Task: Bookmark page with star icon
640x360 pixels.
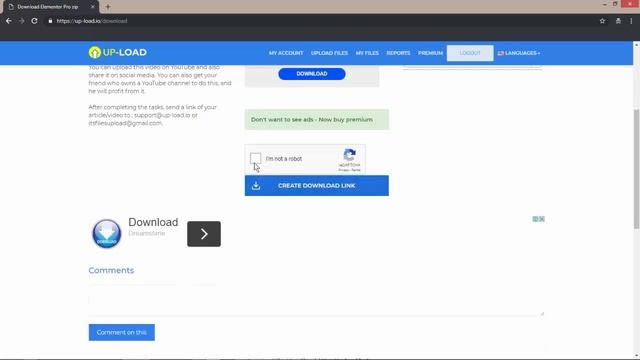Action: coord(602,21)
